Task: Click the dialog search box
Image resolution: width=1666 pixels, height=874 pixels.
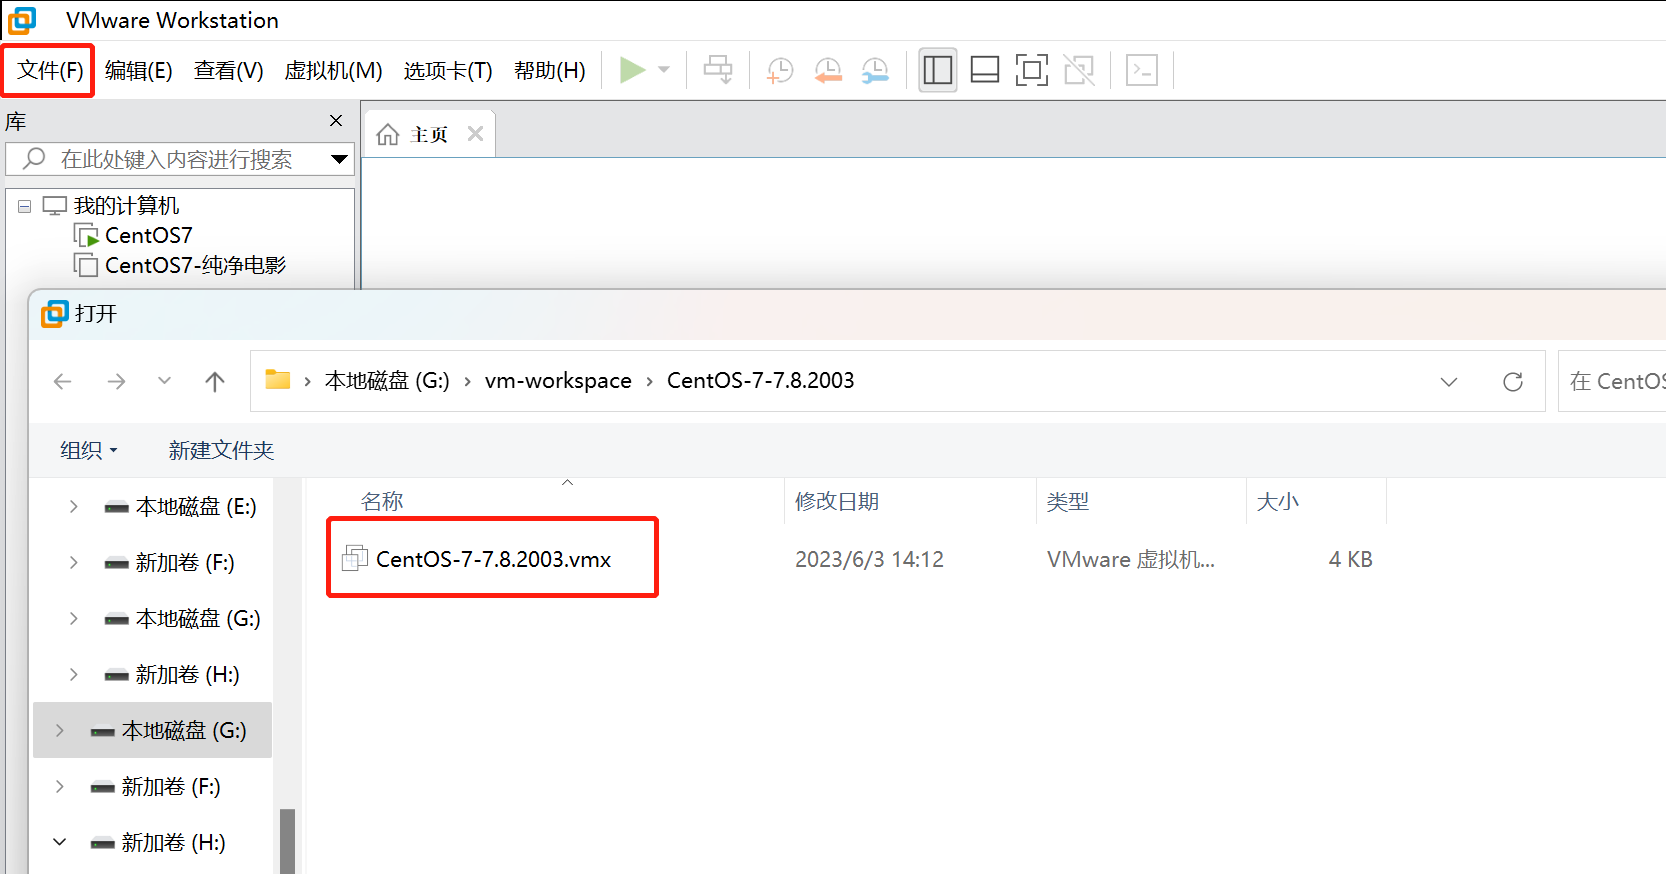Action: pos(1612,381)
